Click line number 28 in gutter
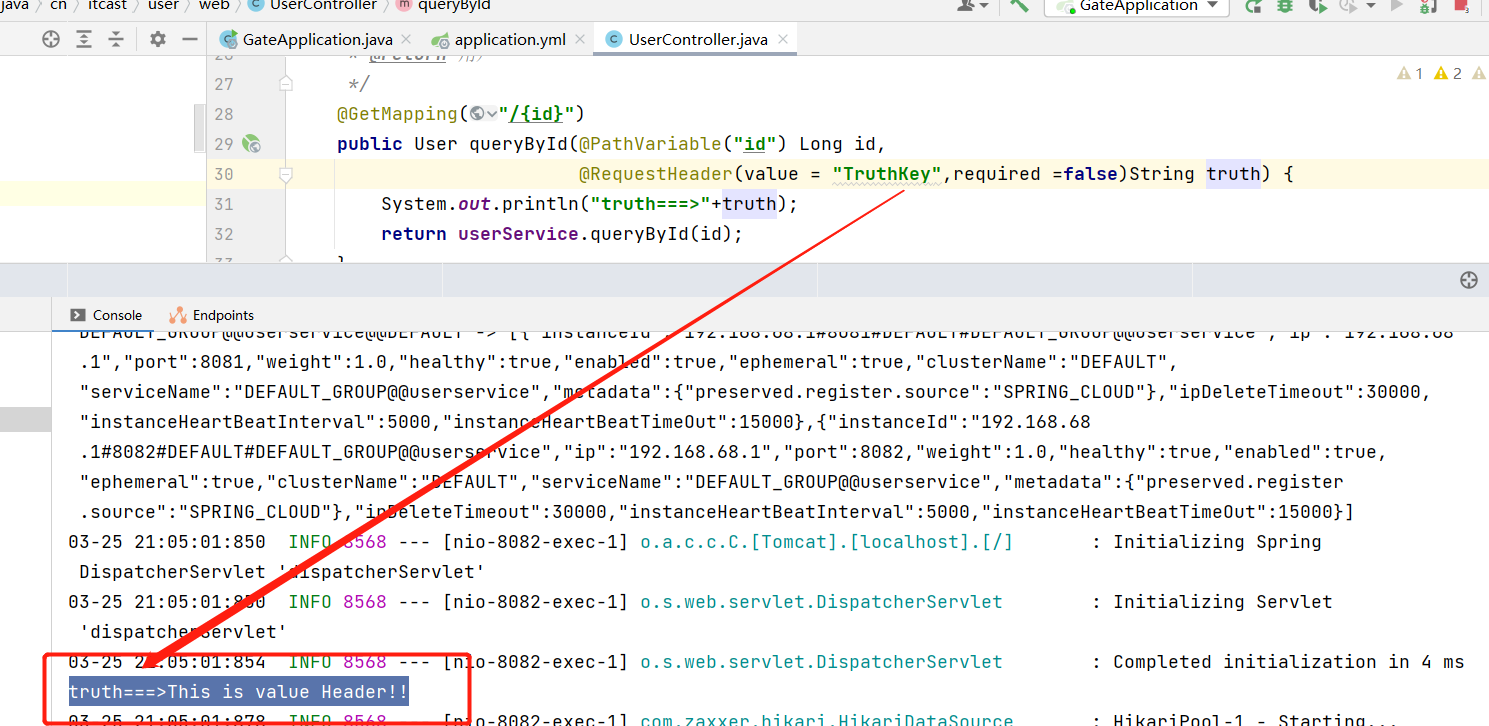This screenshot has width=1489, height=726. [224, 114]
